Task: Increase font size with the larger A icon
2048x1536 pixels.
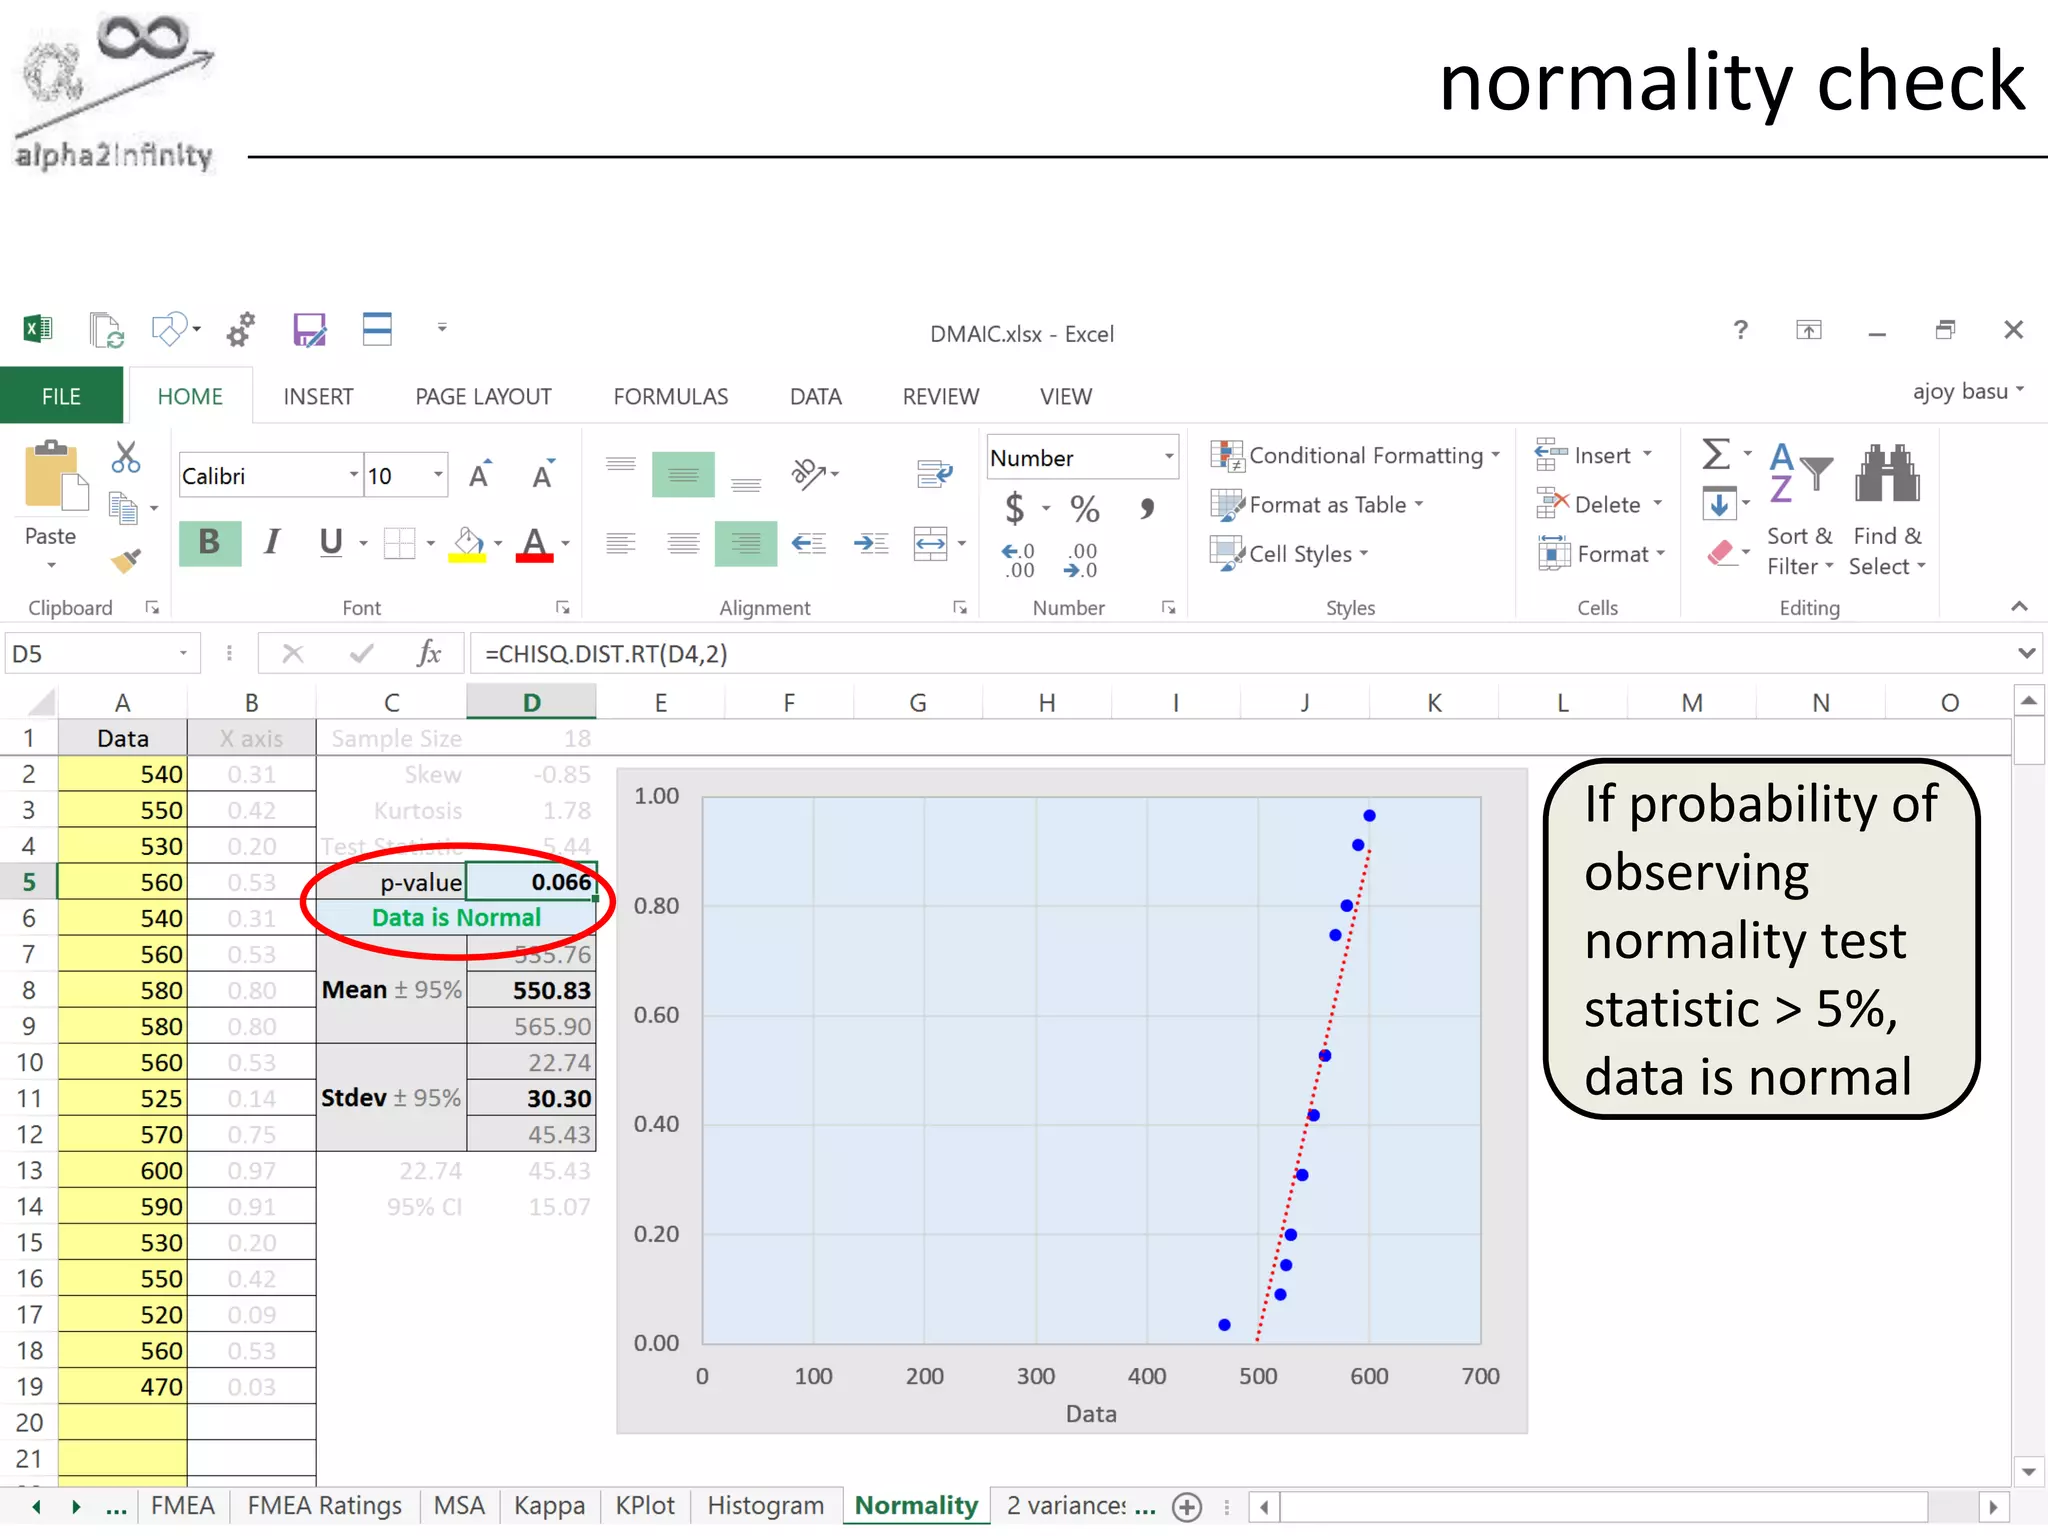Action: 481,475
